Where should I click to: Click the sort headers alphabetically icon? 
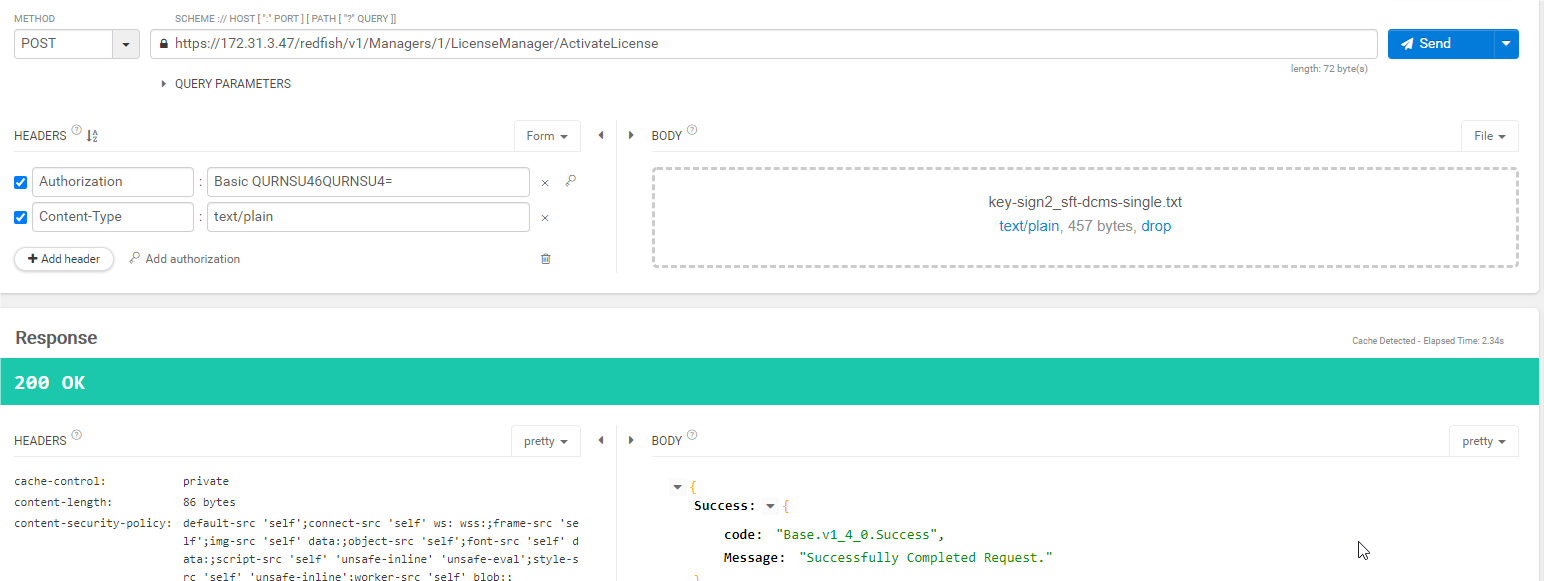pyautogui.click(x=93, y=136)
